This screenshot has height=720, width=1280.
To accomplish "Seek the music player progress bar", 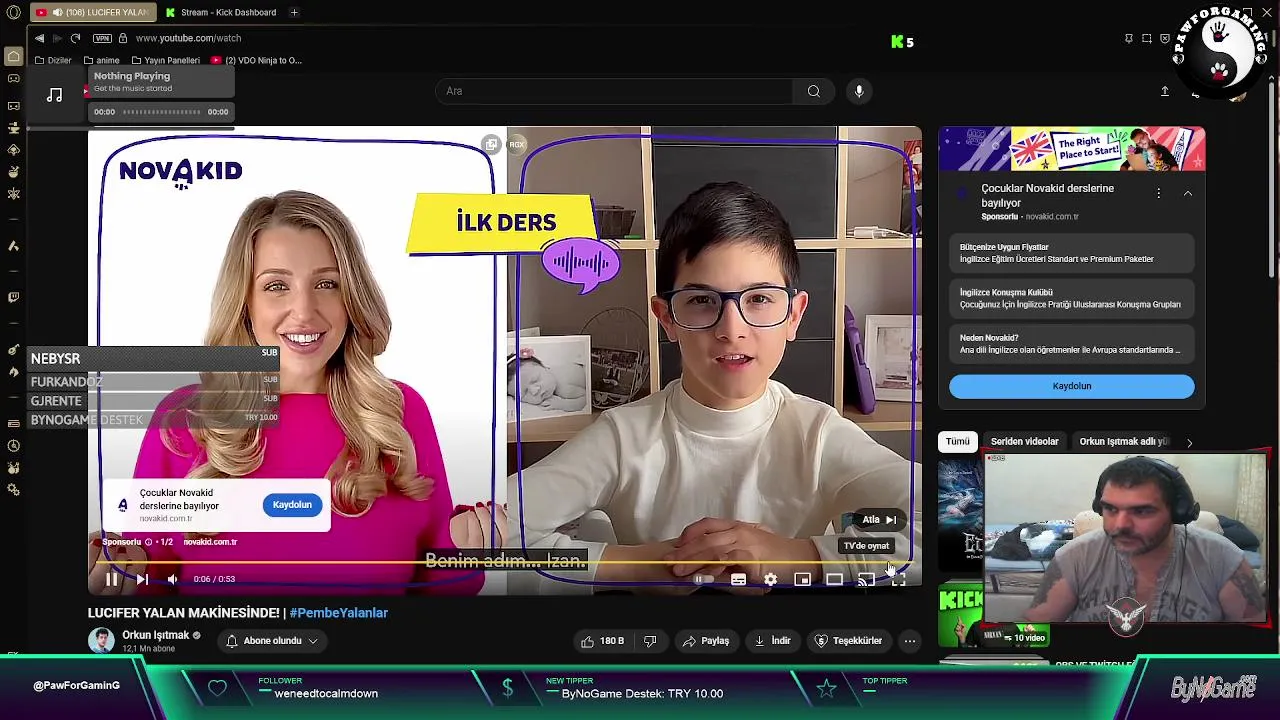I will pos(161,112).
